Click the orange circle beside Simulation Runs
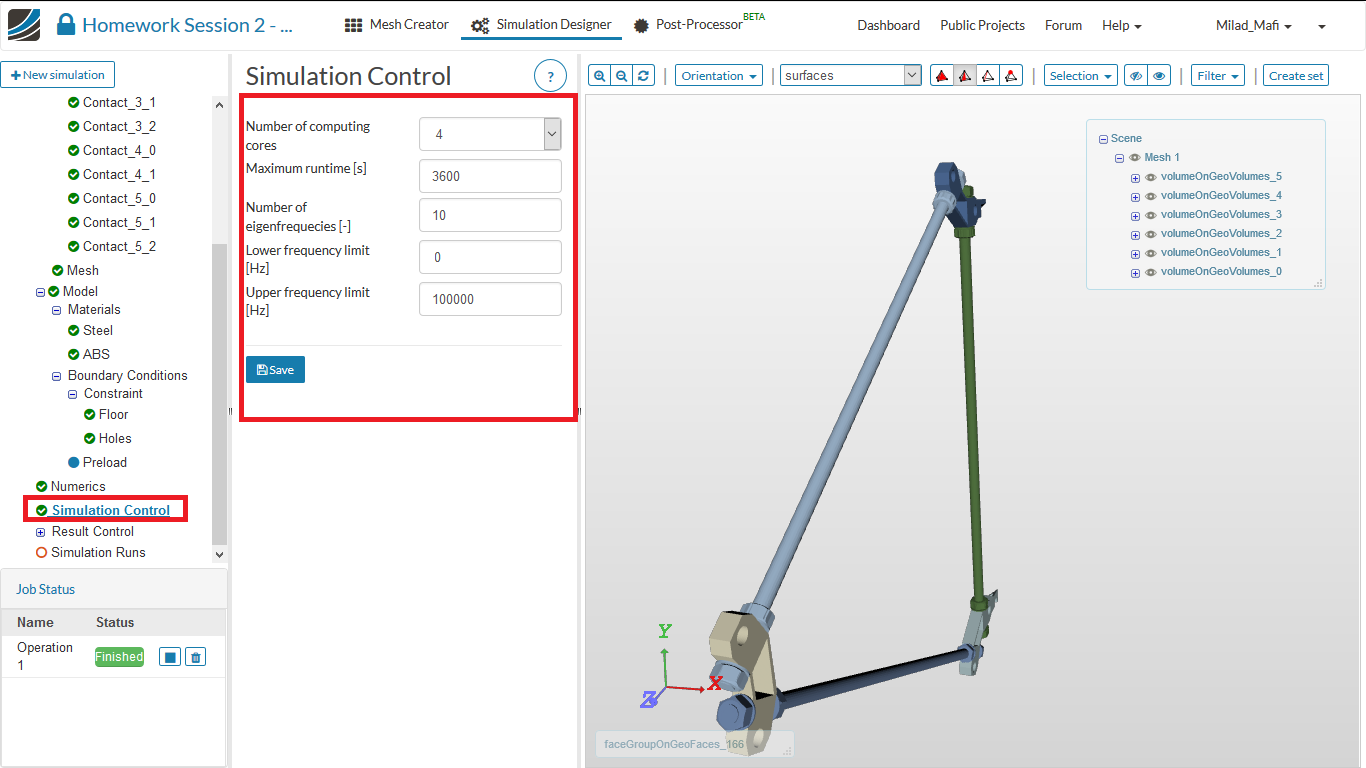Viewport: 1366px width, 768px height. coord(42,553)
